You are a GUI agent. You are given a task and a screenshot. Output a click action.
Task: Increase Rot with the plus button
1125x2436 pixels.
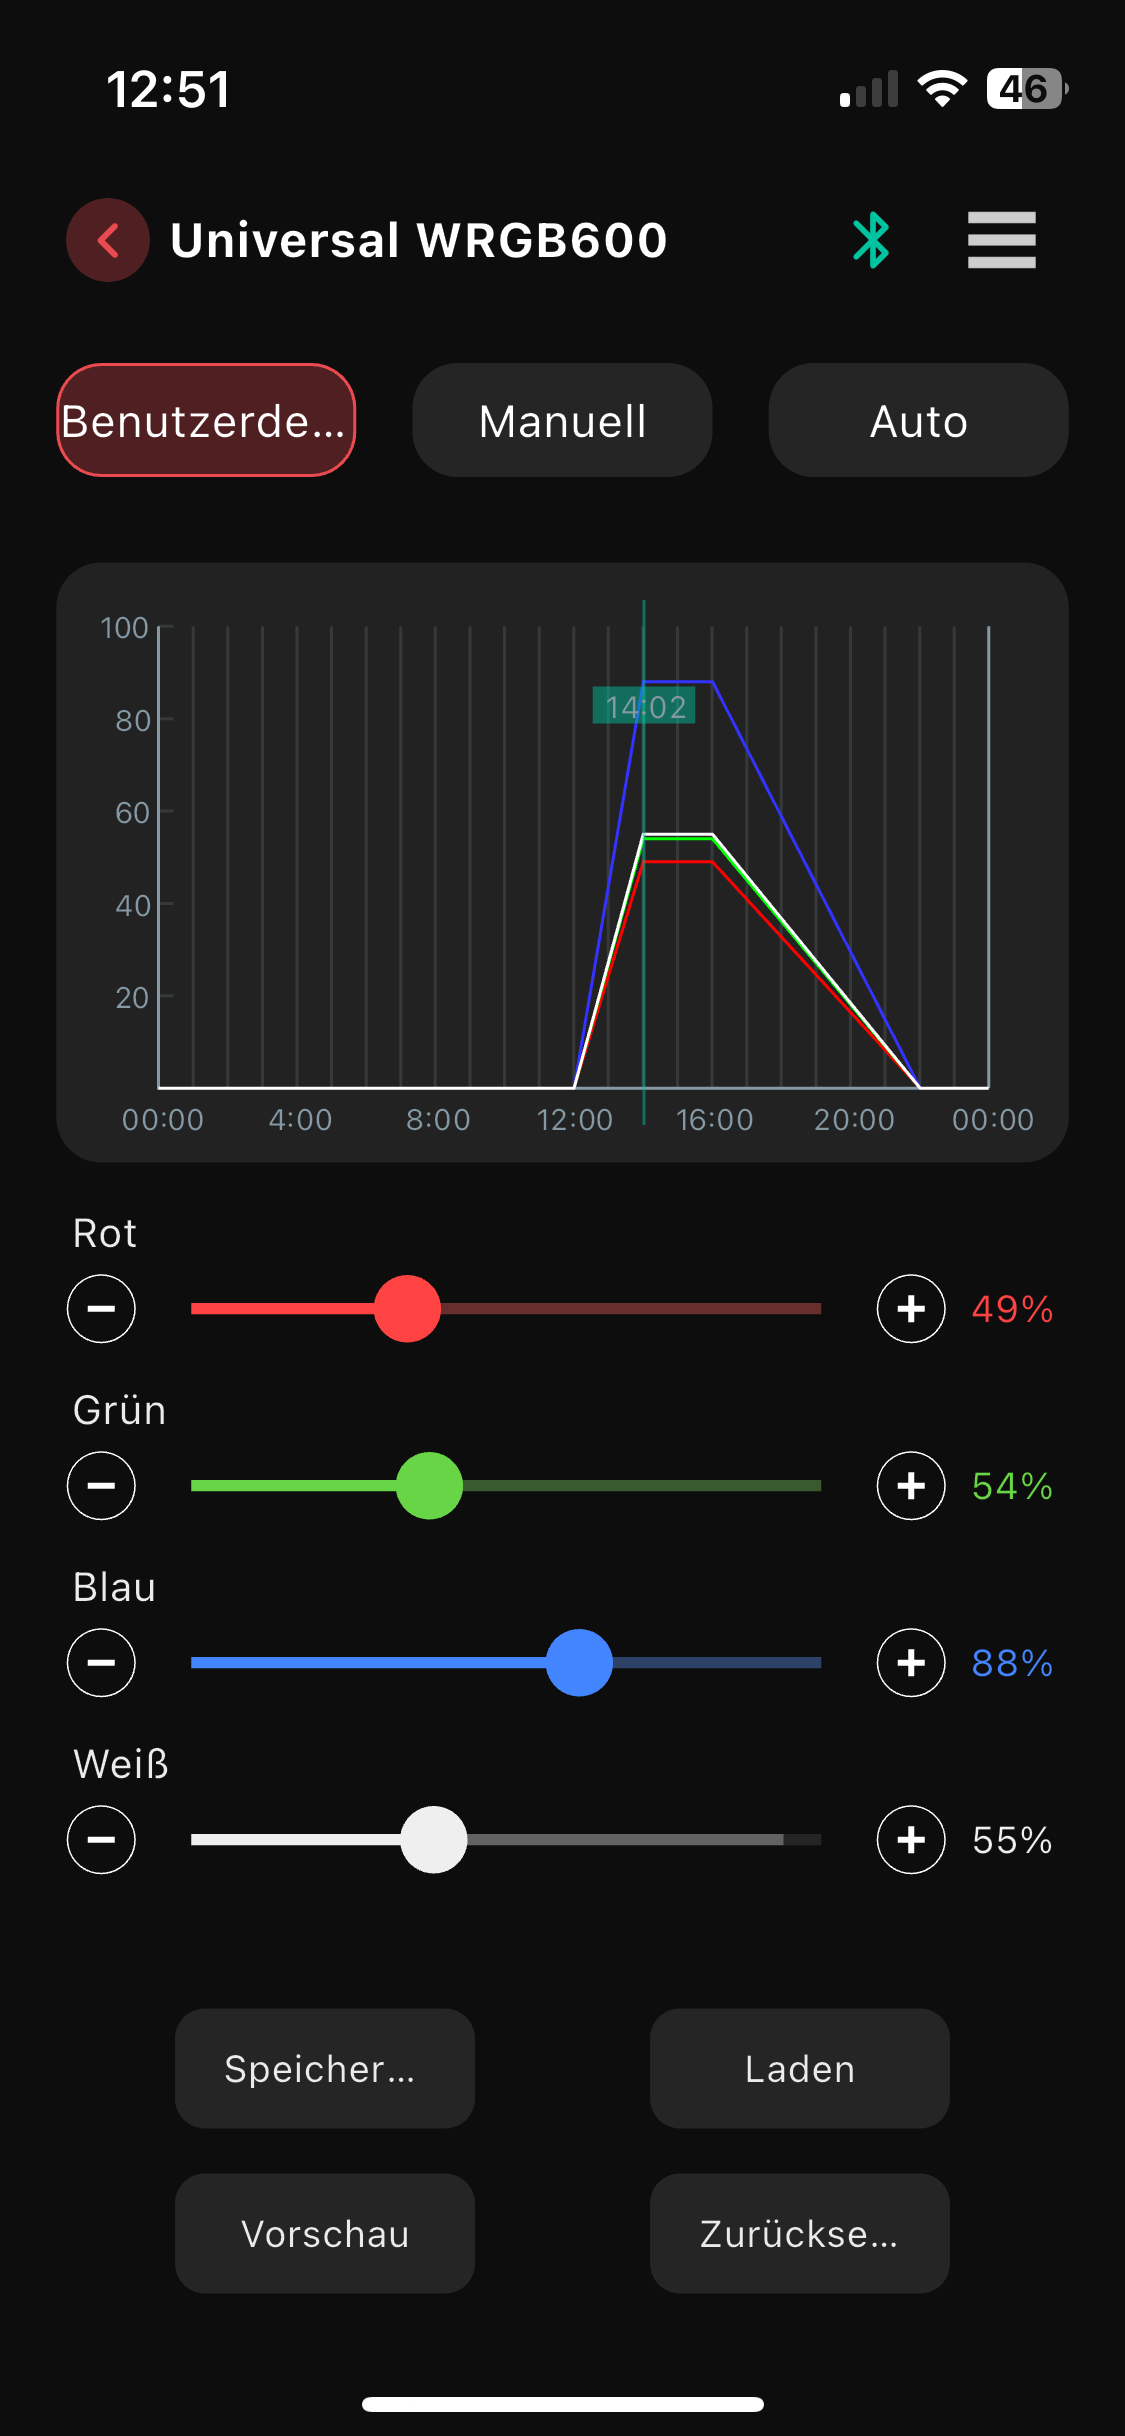click(910, 1309)
